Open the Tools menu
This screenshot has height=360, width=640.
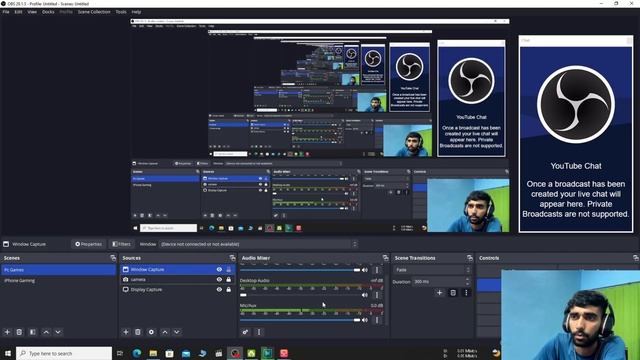pyautogui.click(x=121, y=12)
